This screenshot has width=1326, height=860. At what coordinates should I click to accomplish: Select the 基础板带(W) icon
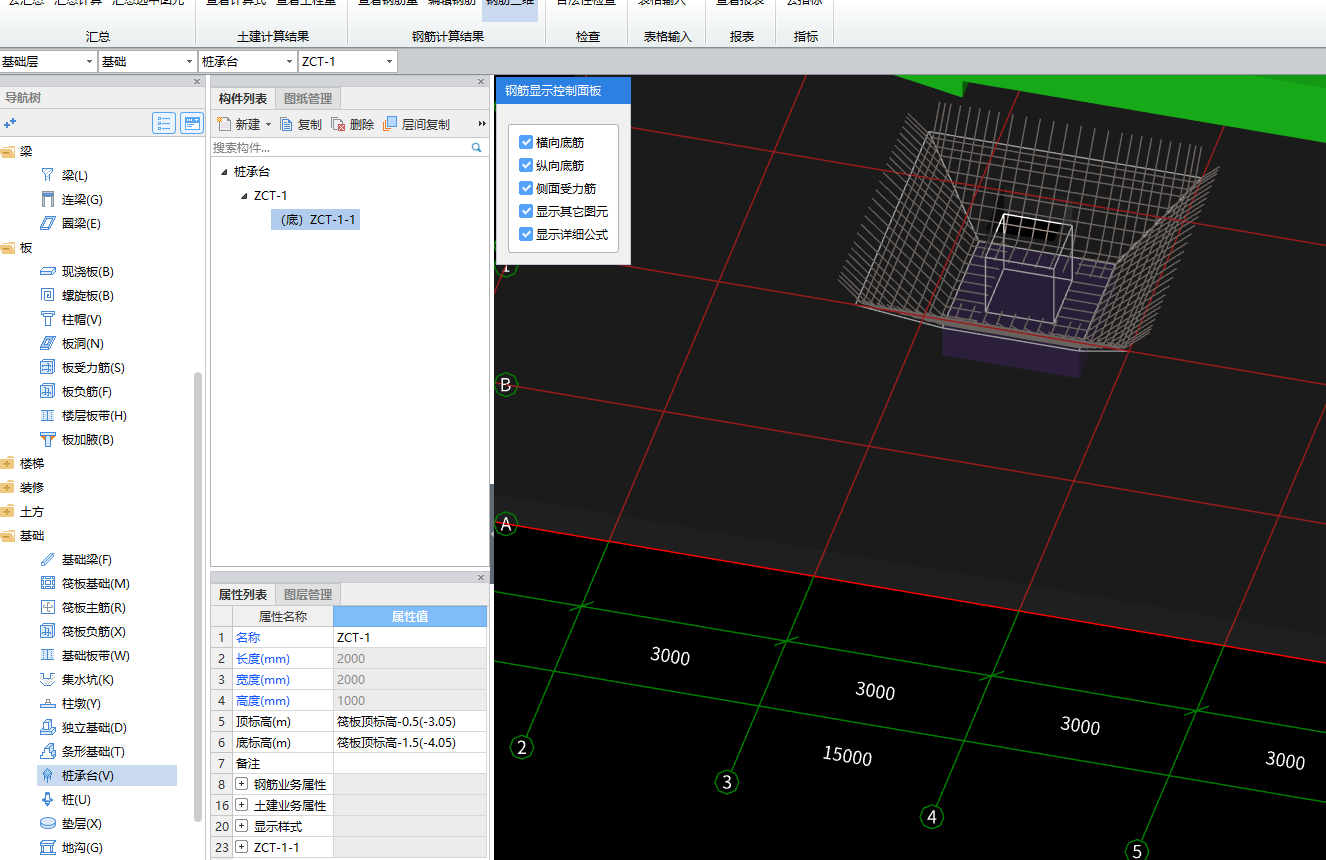47,655
